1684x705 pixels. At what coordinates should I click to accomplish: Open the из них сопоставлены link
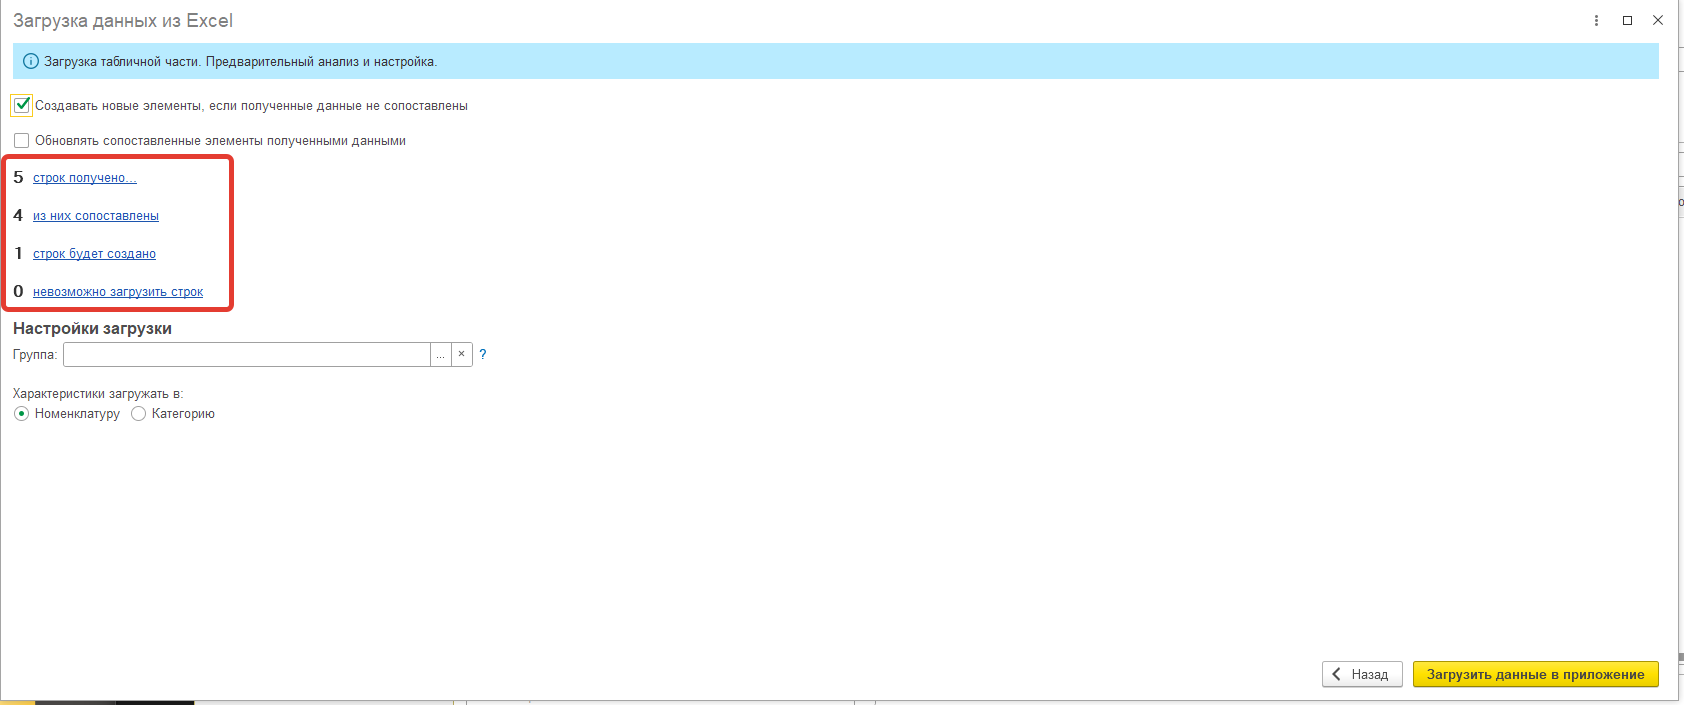point(96,216)
